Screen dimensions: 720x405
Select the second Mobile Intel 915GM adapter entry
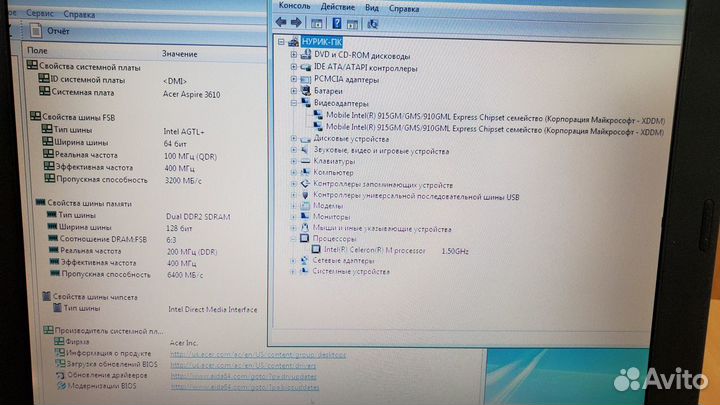point(495,129)
